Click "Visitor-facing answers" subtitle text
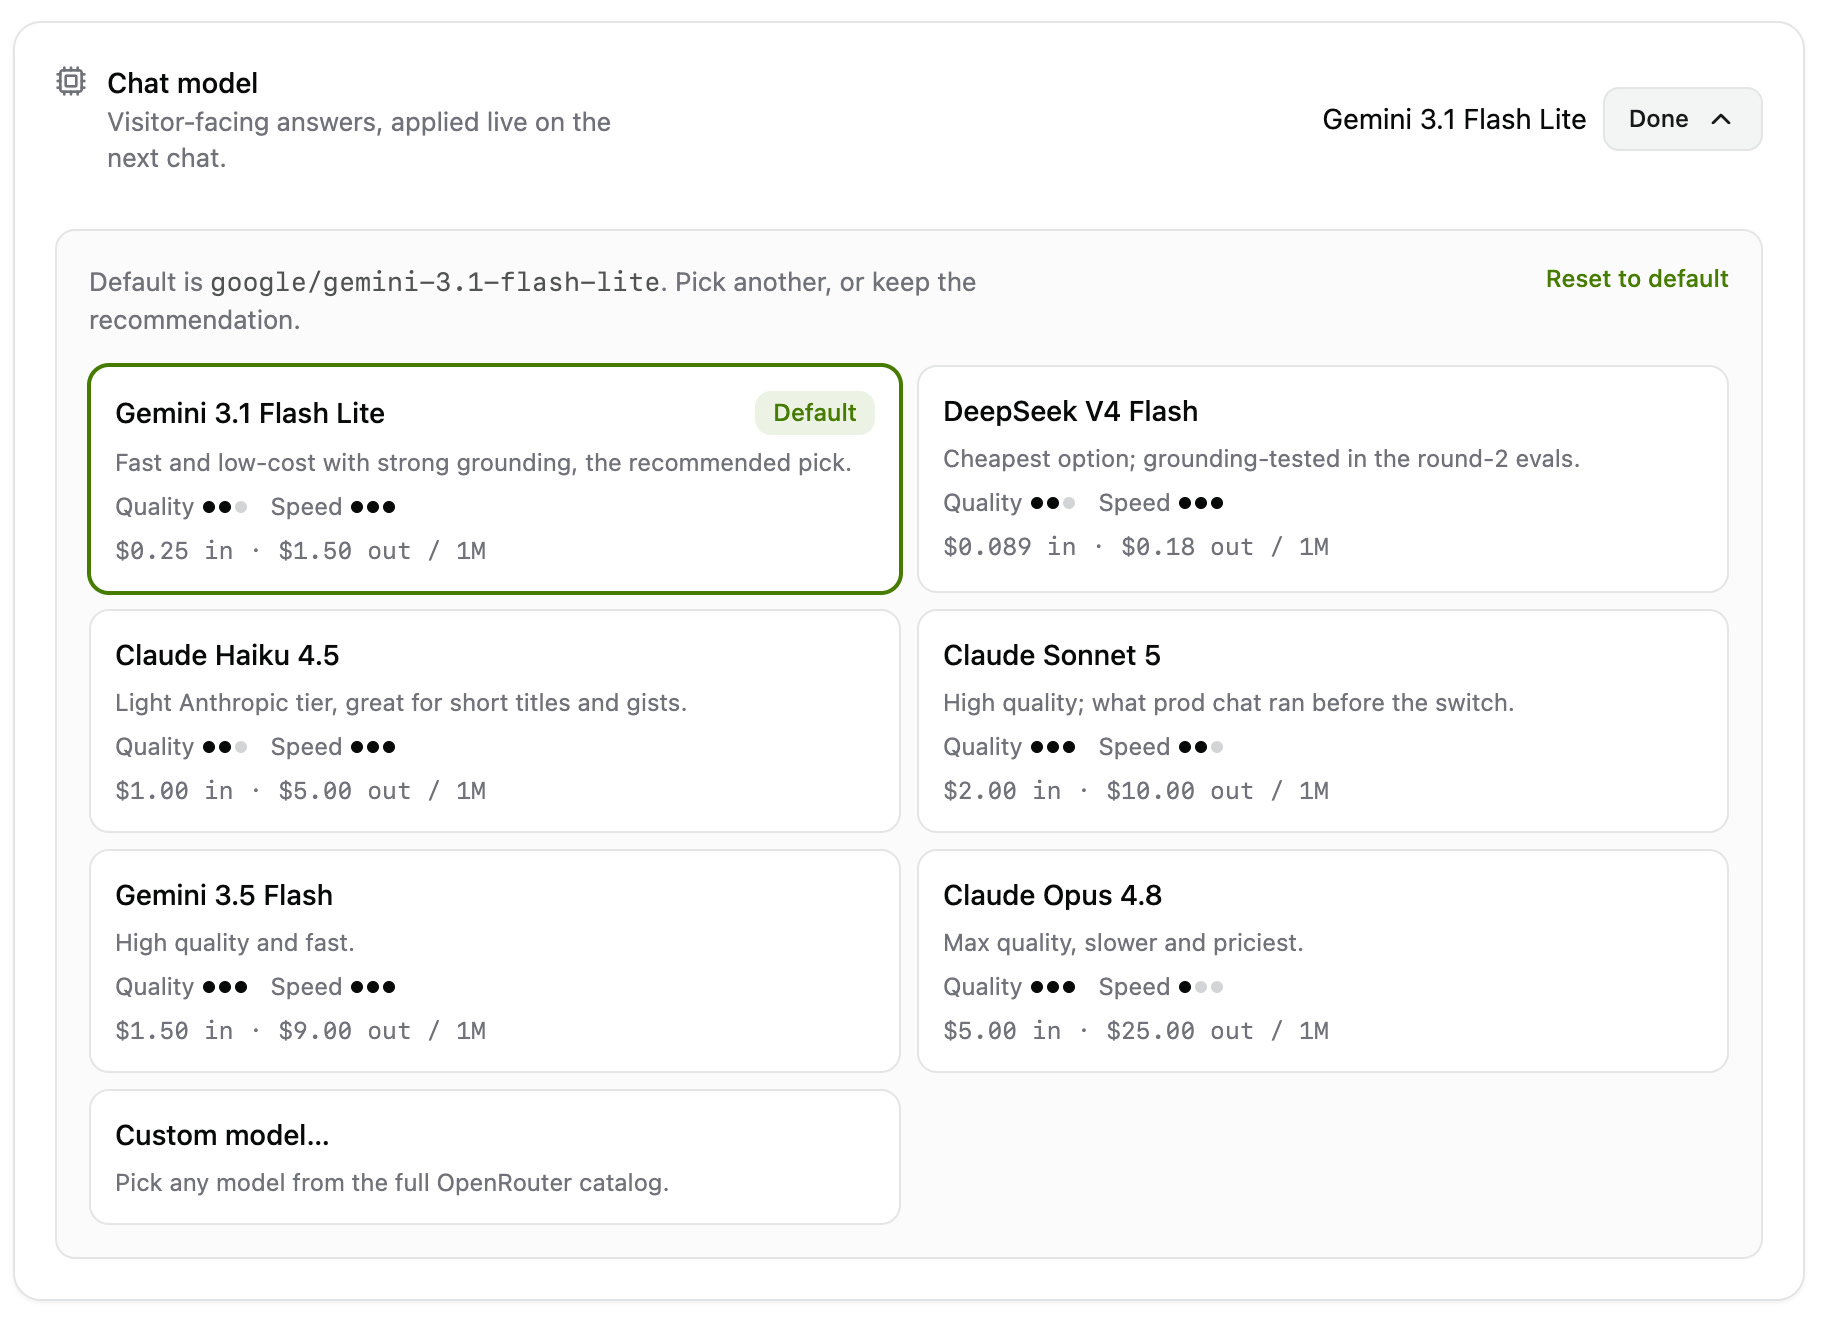1830x1320 pixels. coord(359,140)
